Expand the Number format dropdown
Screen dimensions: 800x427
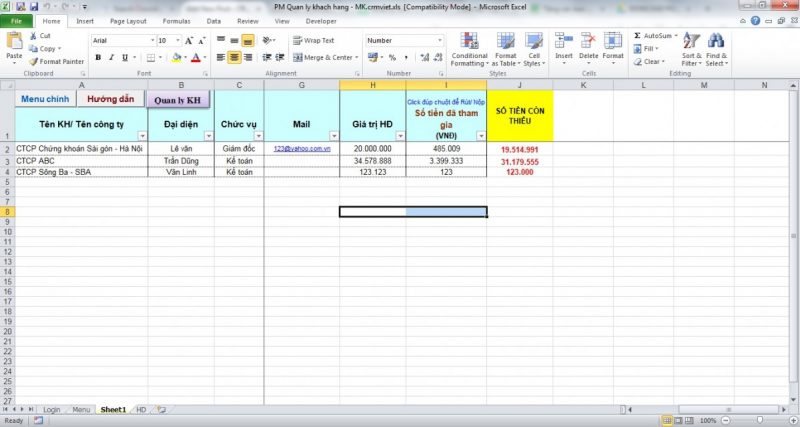pyautogui.click(x=439, y=40)
